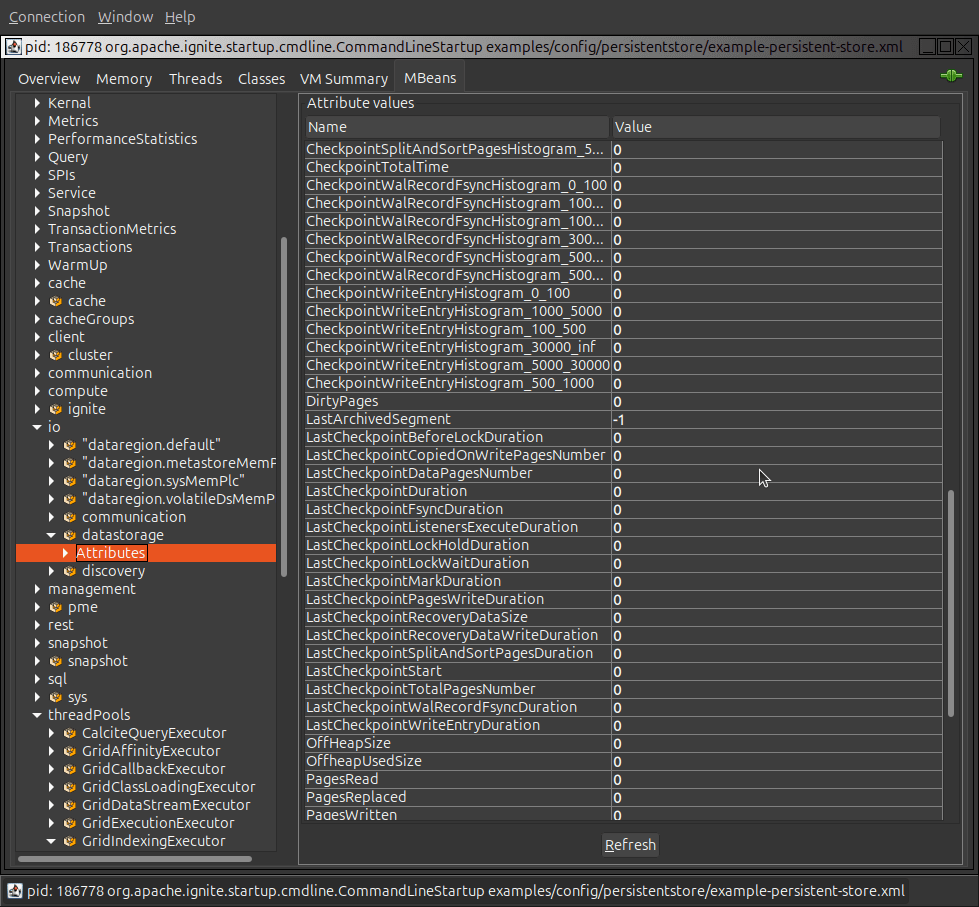Select the LastCheckpointDuration attribute row
Image resolution: width=979 pixels, height=907 pixels.
[623, 491]
